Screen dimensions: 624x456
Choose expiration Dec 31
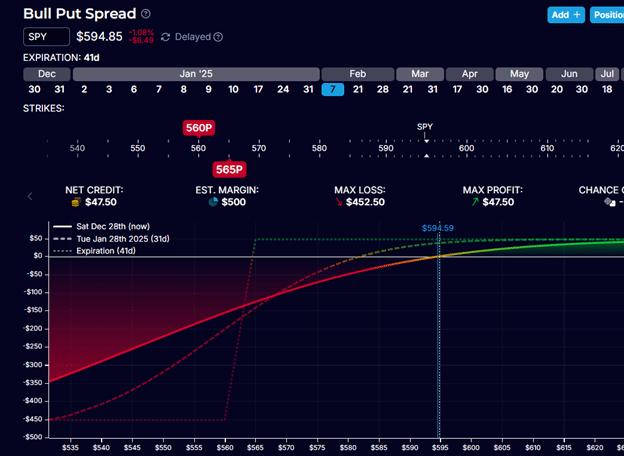point(59,89)
